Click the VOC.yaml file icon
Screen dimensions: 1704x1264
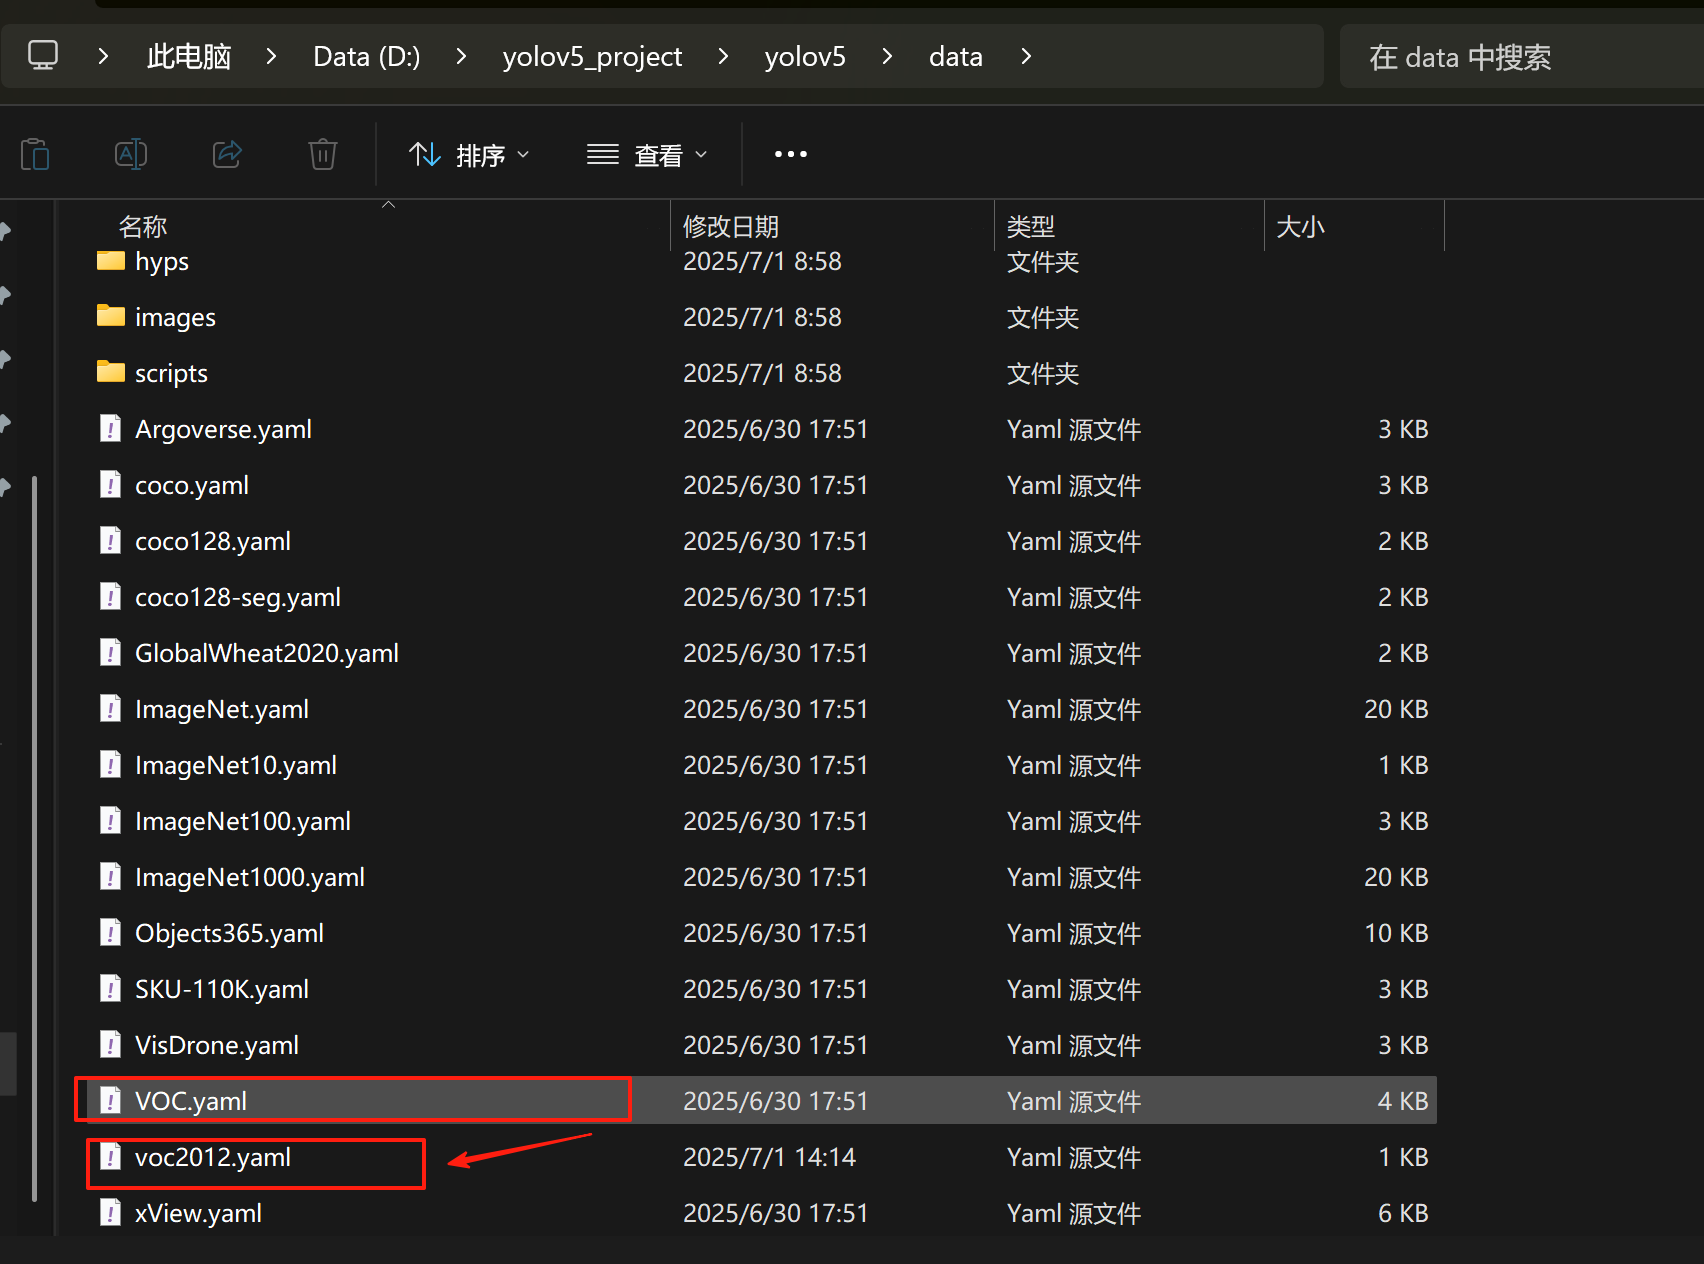tap(111, 1100)
